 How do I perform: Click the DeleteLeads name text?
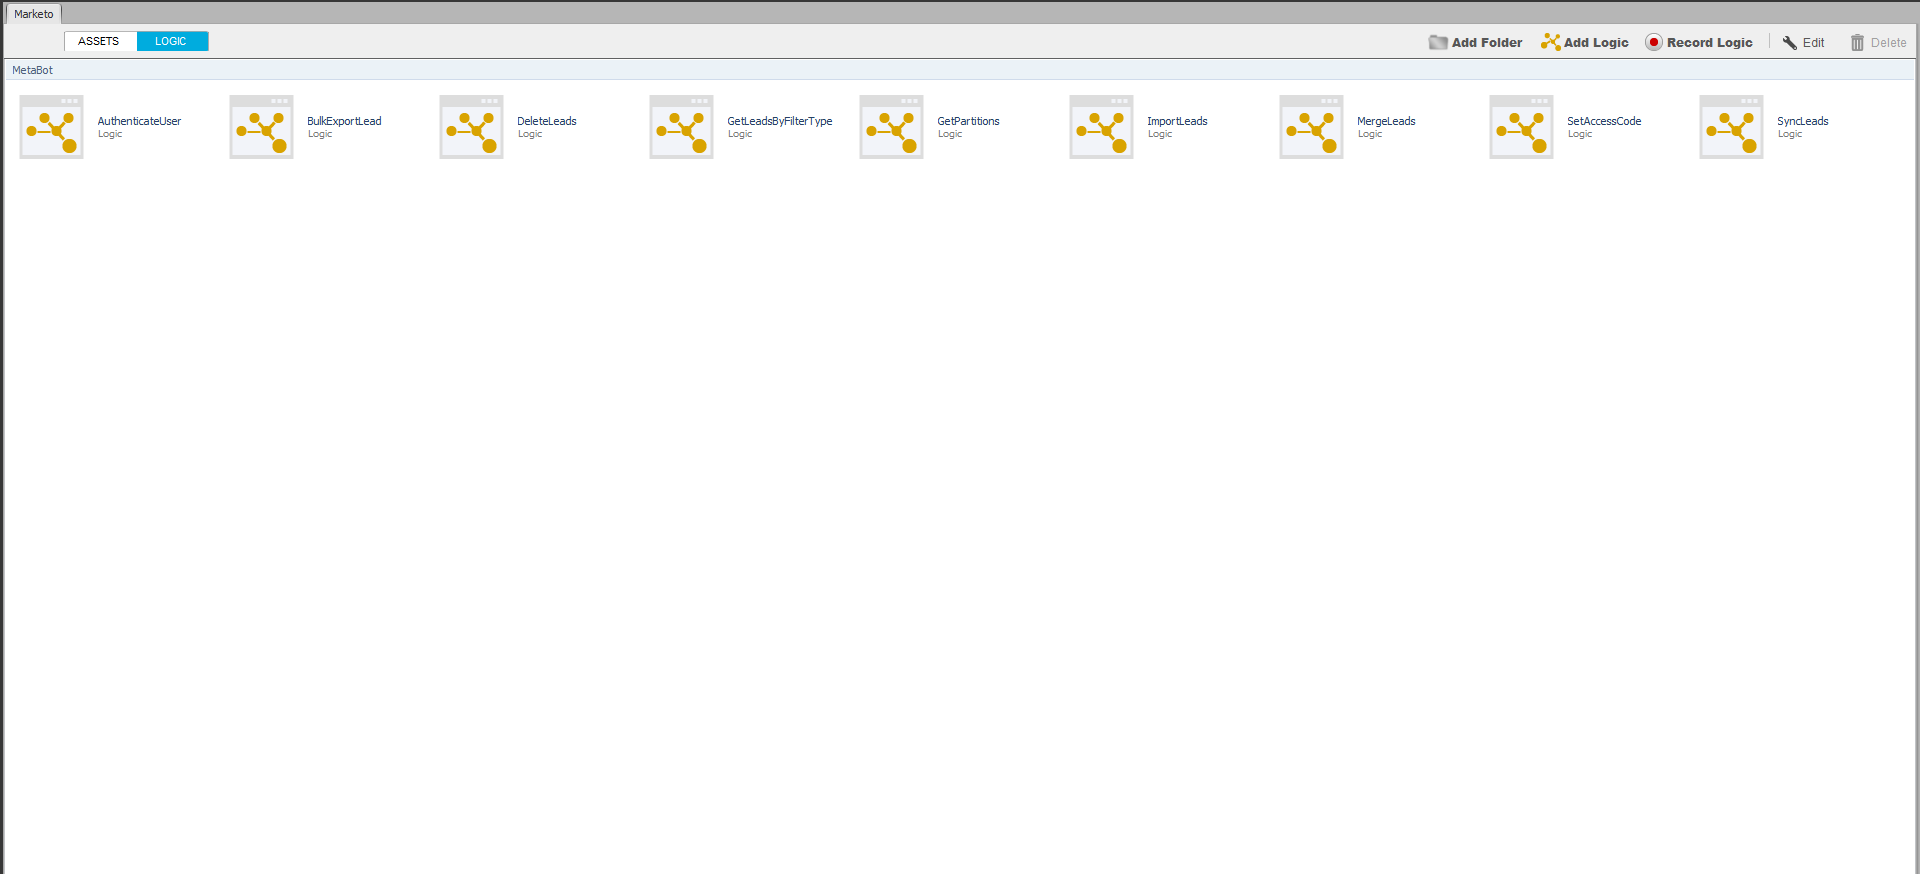coord(547,121)
